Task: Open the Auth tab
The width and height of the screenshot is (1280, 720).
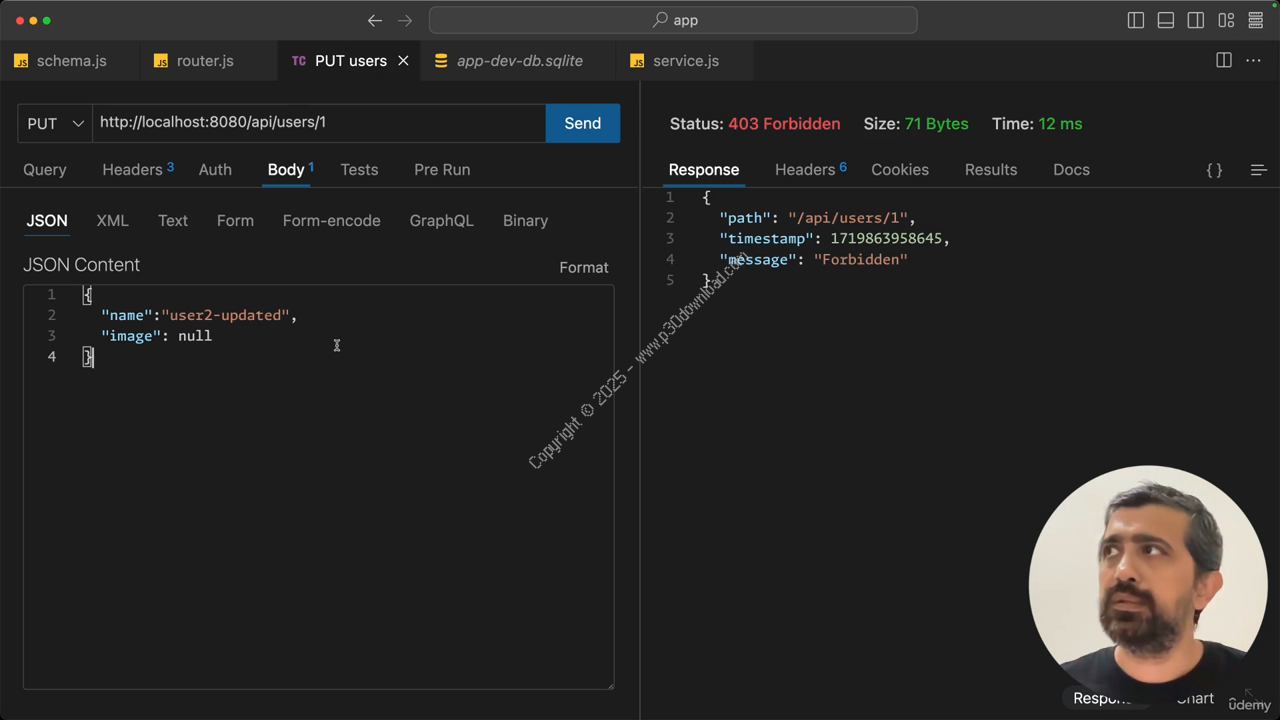Action: pos(215,170)
